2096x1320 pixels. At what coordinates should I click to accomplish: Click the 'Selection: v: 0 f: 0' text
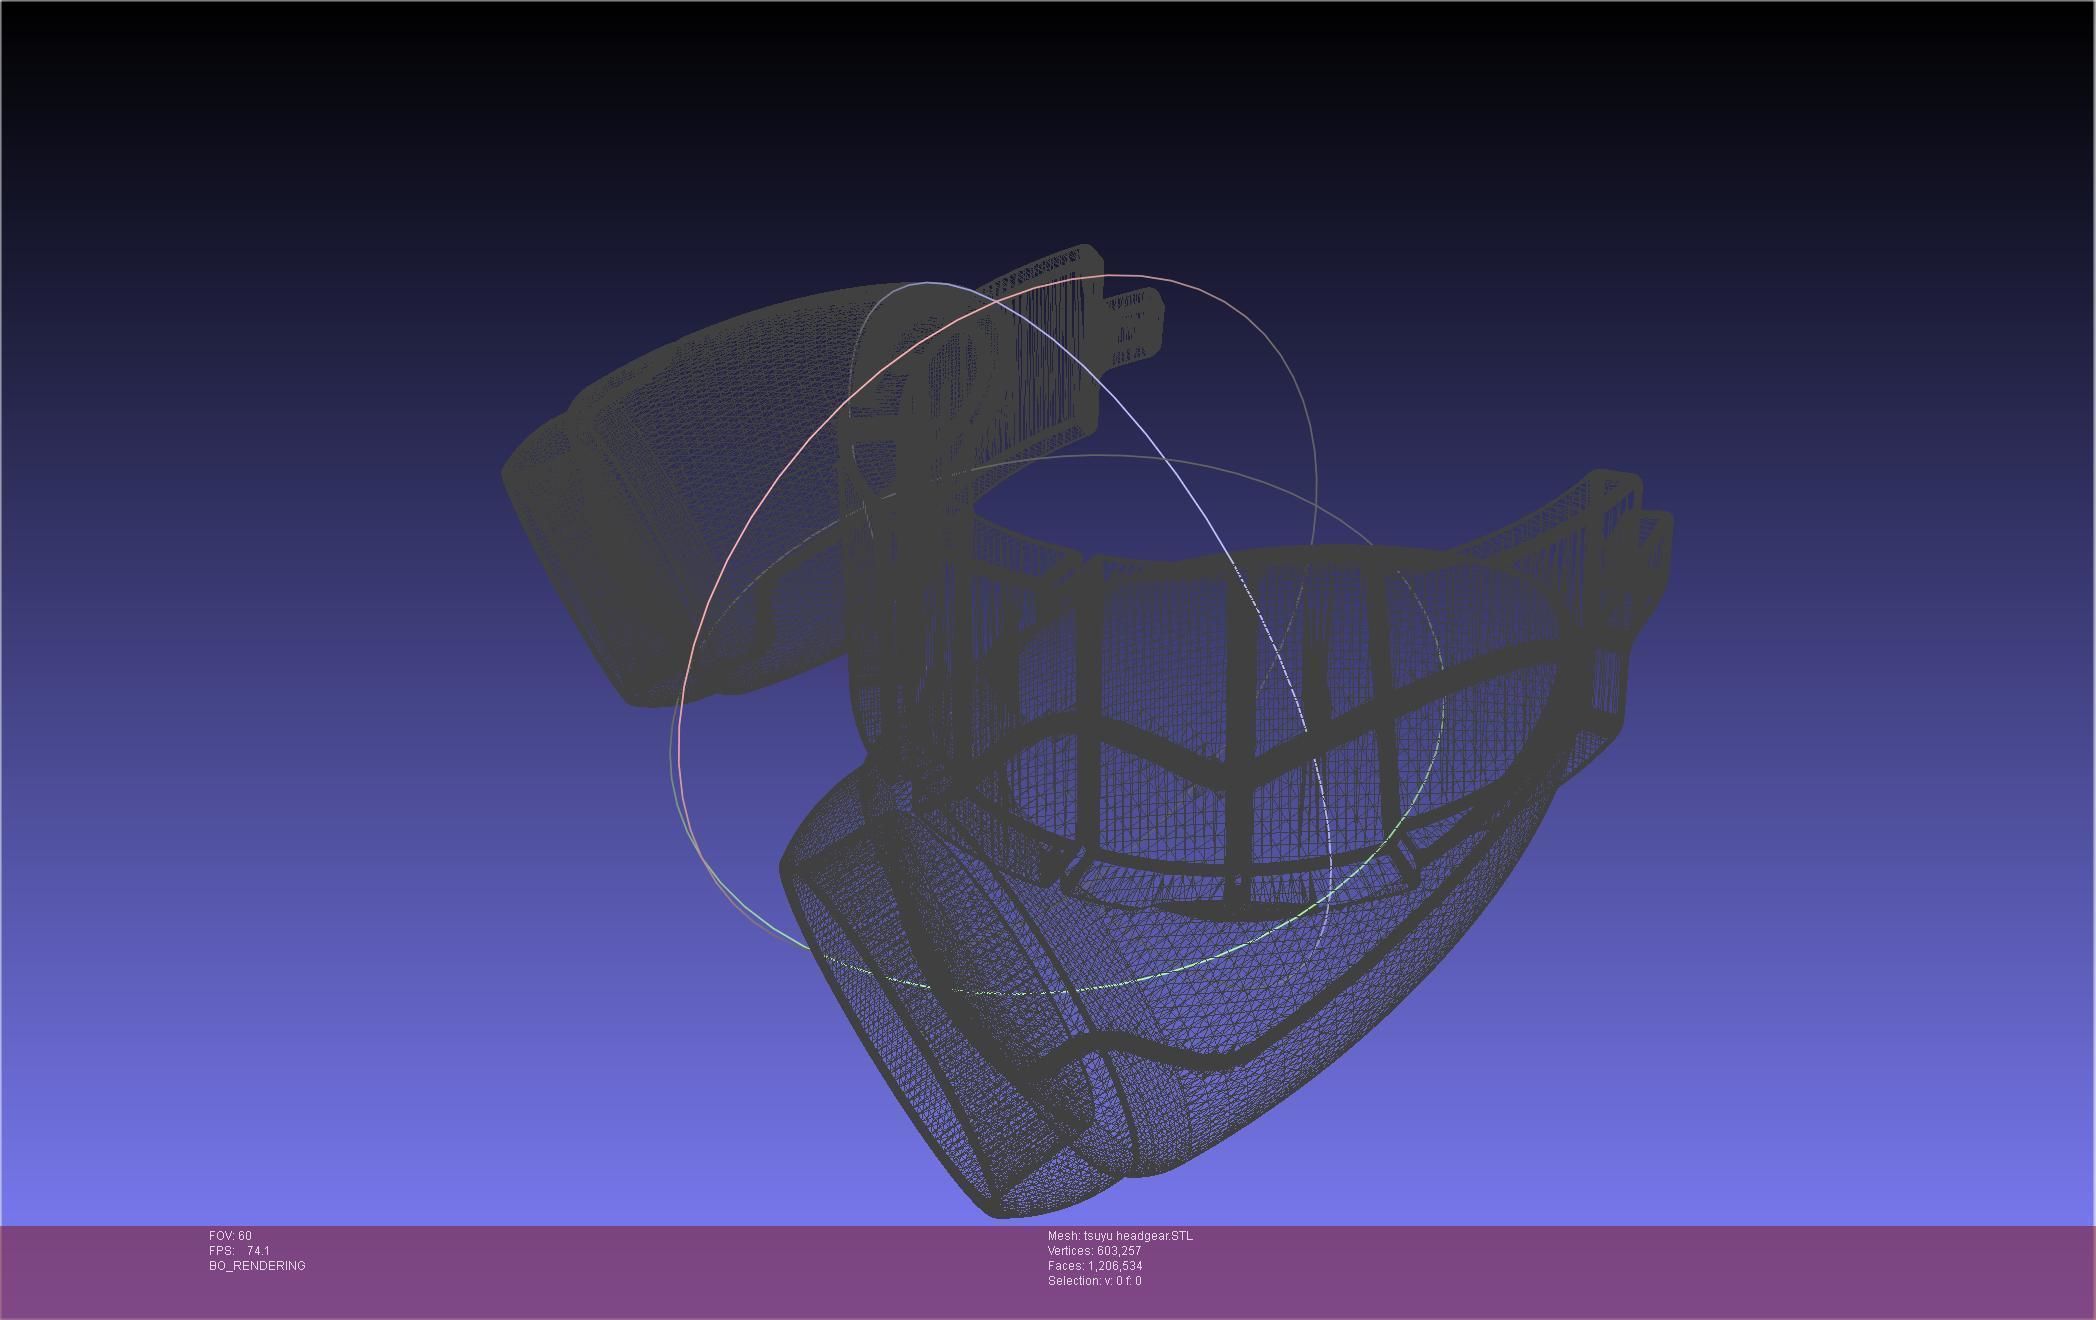1094,1281
